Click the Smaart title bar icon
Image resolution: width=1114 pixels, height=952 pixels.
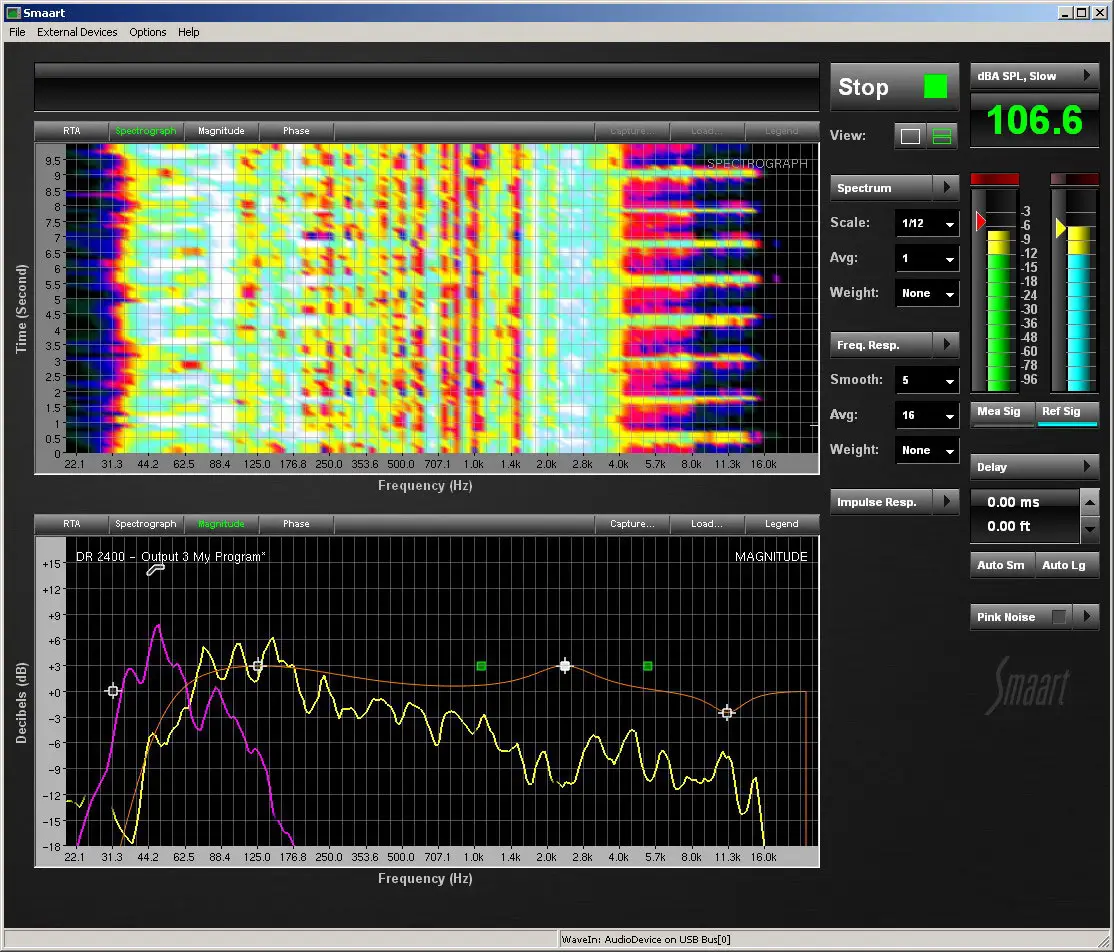click(x=13, y=13)
